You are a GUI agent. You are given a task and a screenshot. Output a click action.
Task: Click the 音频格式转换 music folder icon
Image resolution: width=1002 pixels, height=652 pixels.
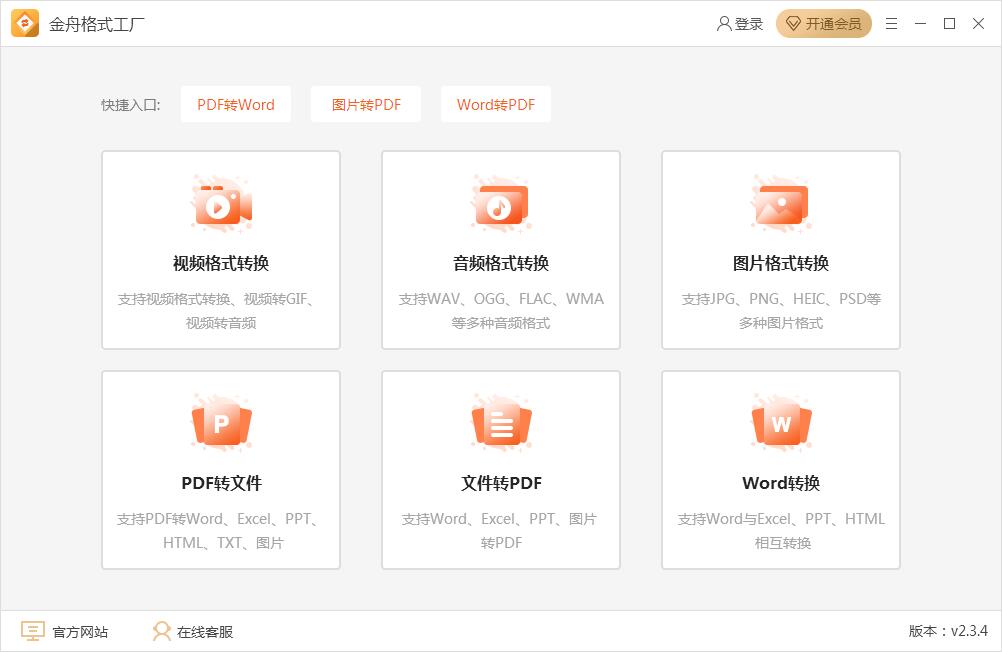click(500, 202)
